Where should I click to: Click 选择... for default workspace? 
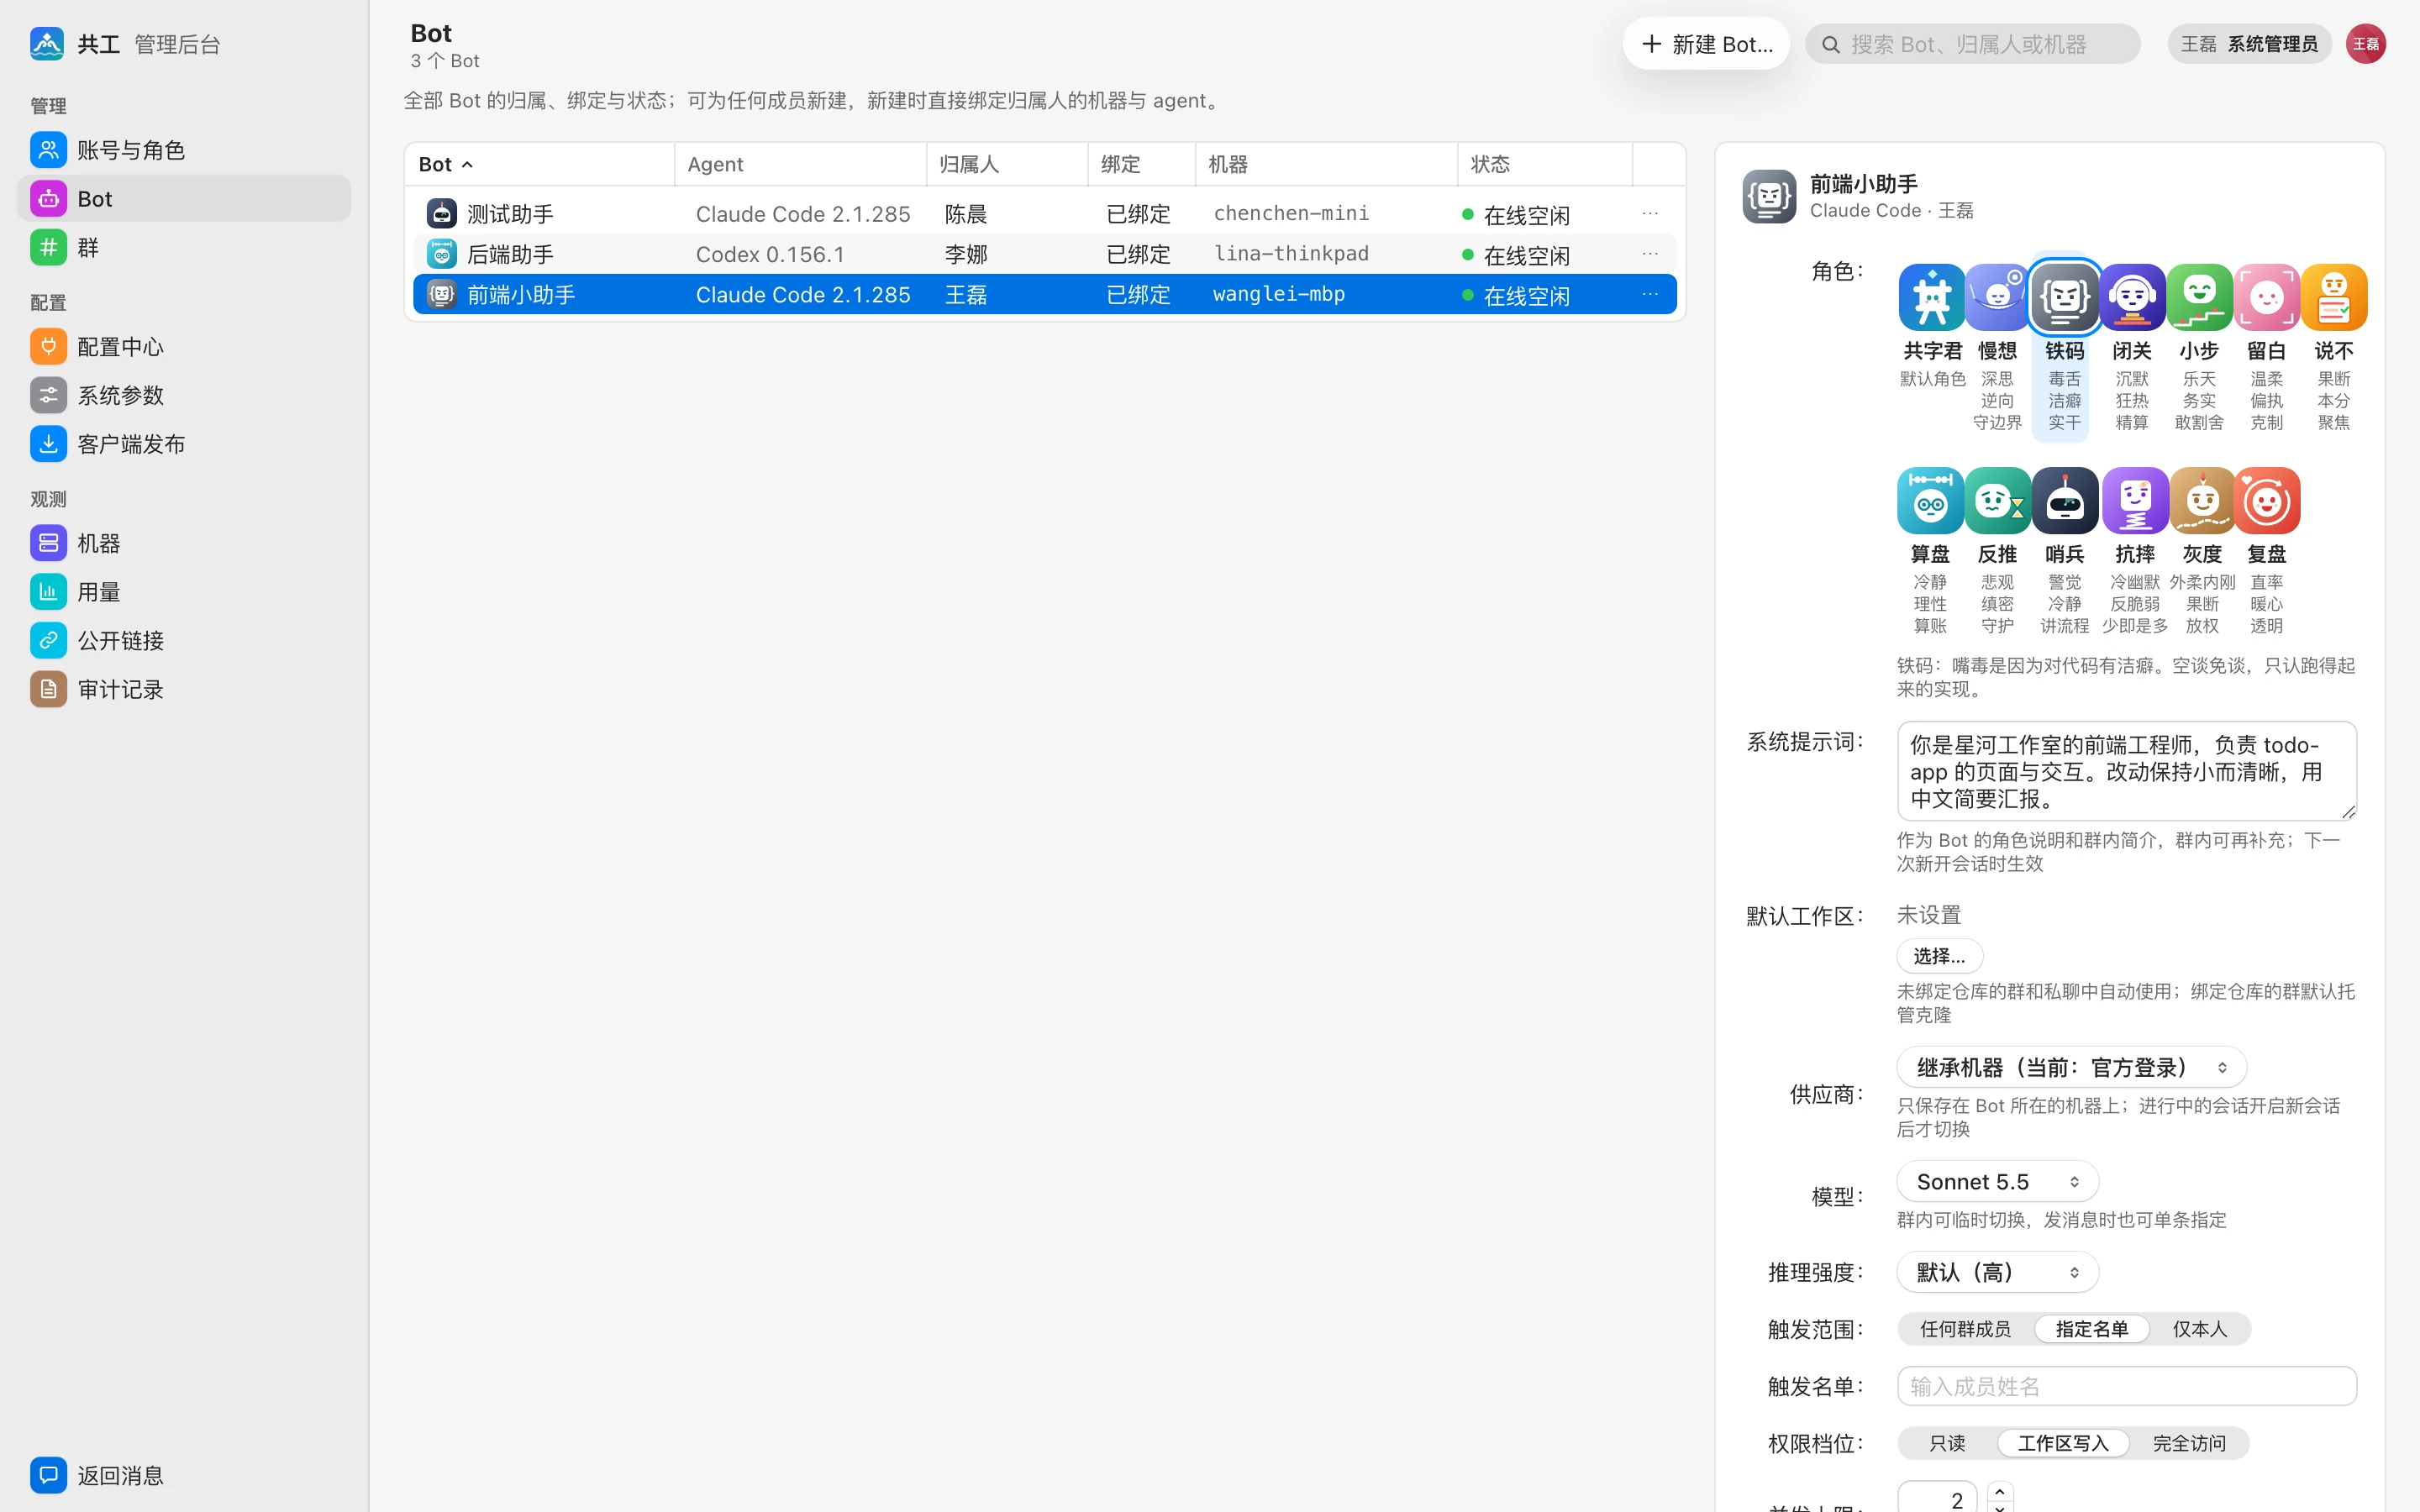pyautogui.click(x=1939, y=956)
